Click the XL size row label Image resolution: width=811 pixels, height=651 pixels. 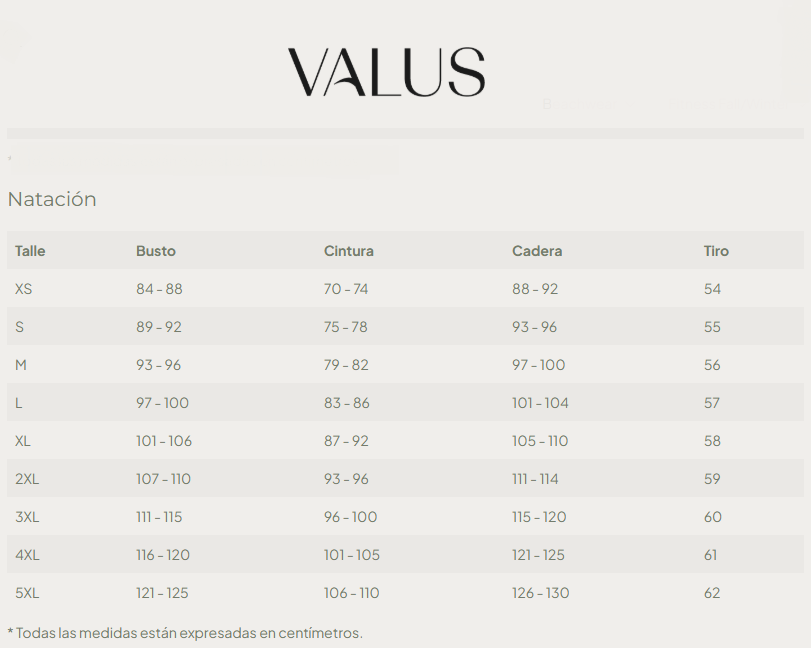pyautogui.click(x=23, y=441)
